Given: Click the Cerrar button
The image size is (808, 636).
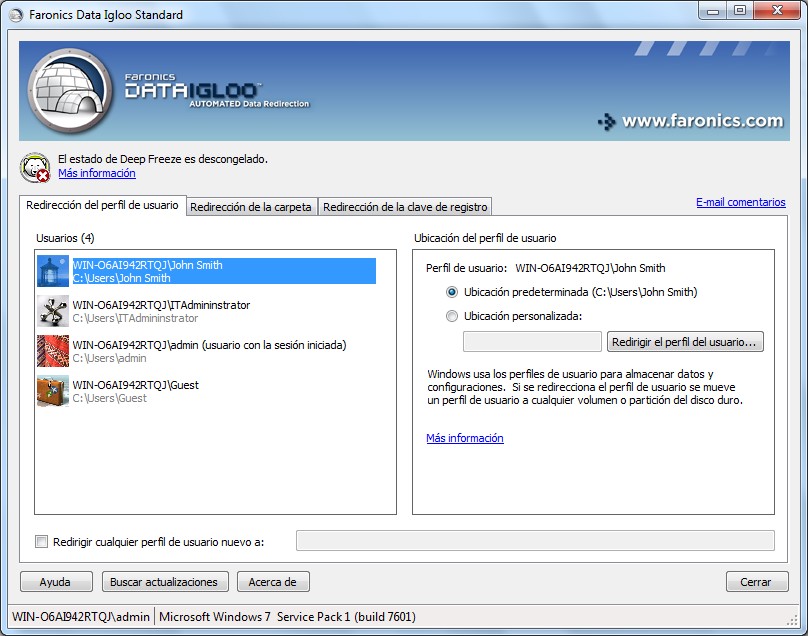Looking at the screenshot, I should [x=757, y=582].
